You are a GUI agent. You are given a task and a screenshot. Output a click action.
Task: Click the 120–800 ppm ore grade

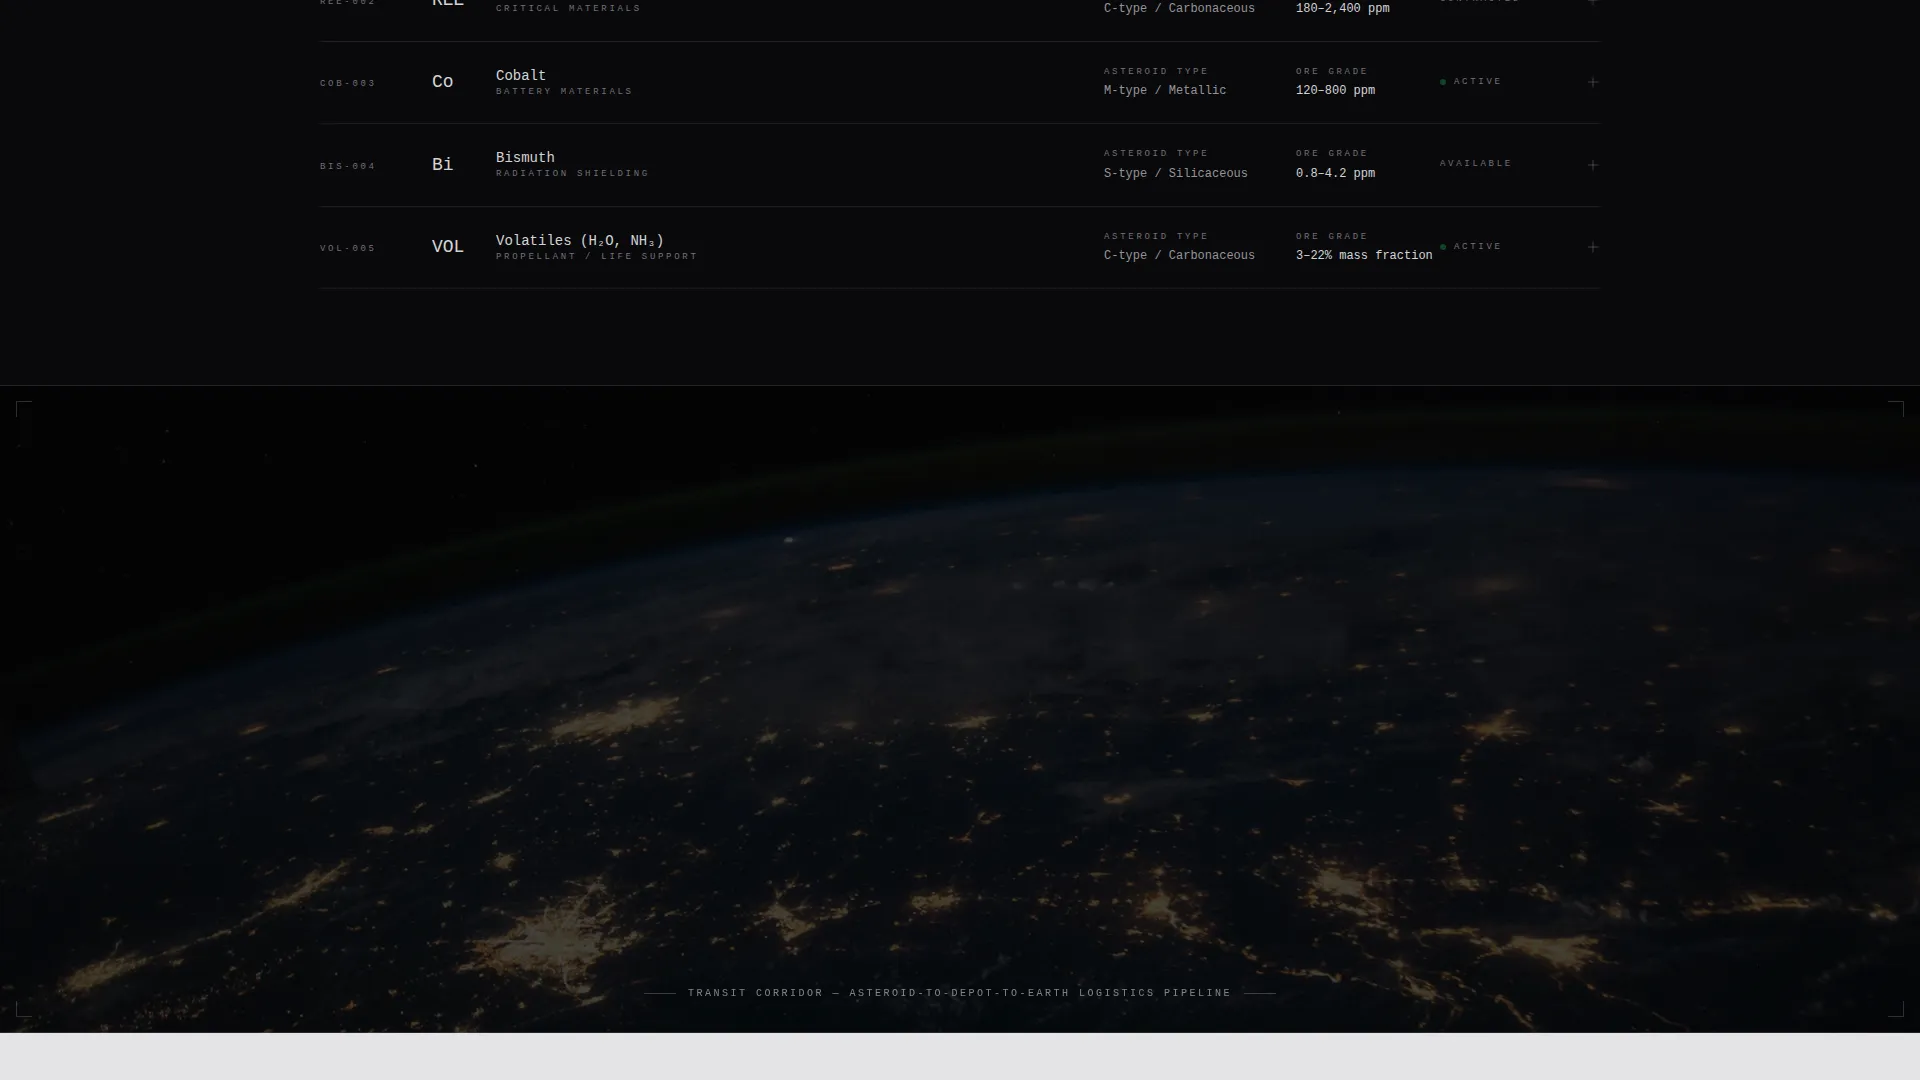coord(1335,91)
